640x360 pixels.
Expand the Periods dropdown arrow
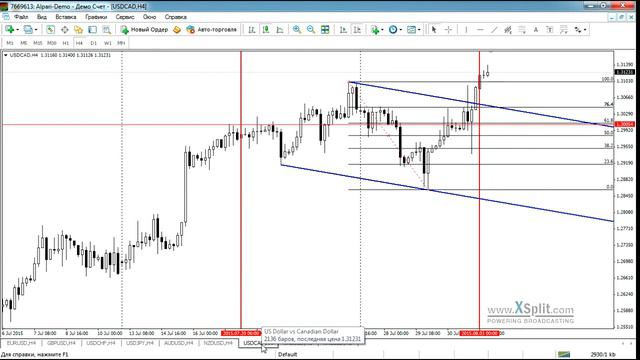(400, 30)
